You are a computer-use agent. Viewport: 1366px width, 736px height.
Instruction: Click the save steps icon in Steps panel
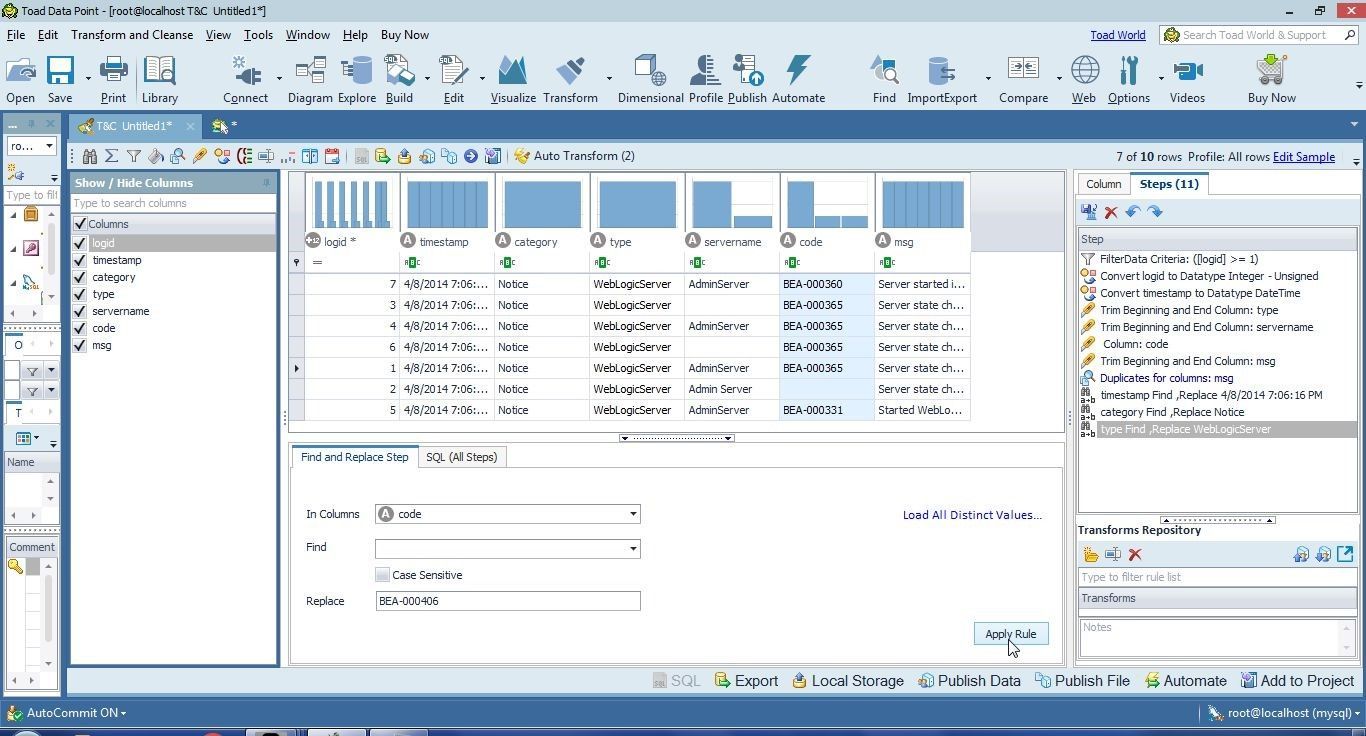pos(1089,212)
